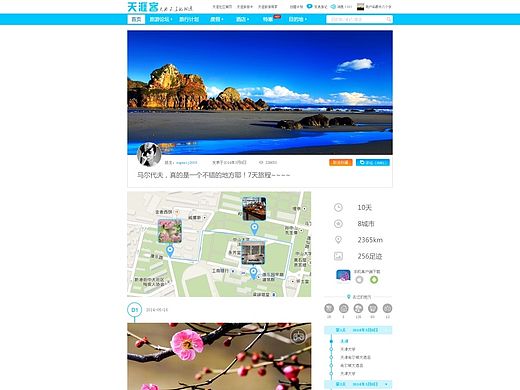
Task: Select the first day header in itinerary
Action: (358, 330)
